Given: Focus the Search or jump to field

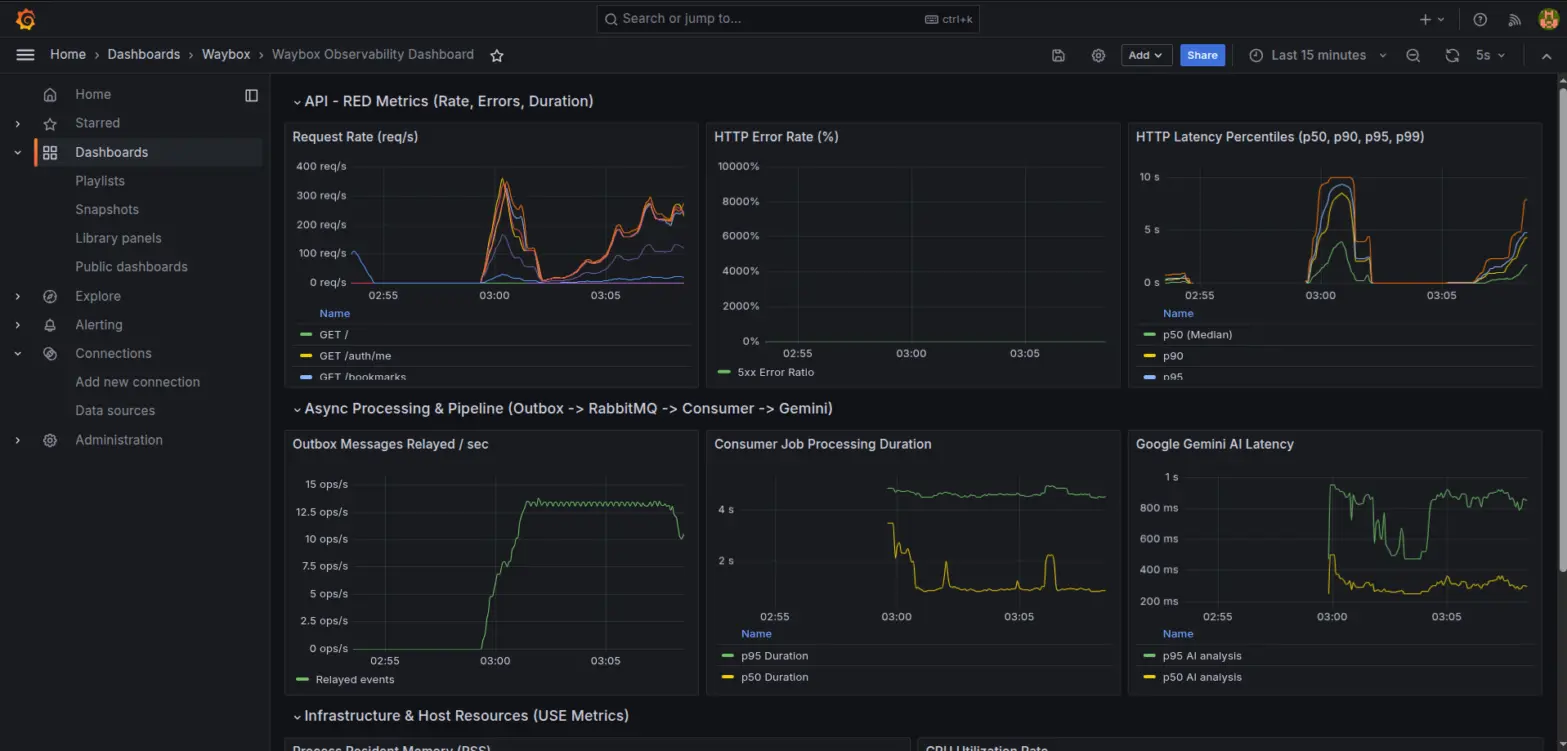Looking at the screenshot, I should point(789,19).
